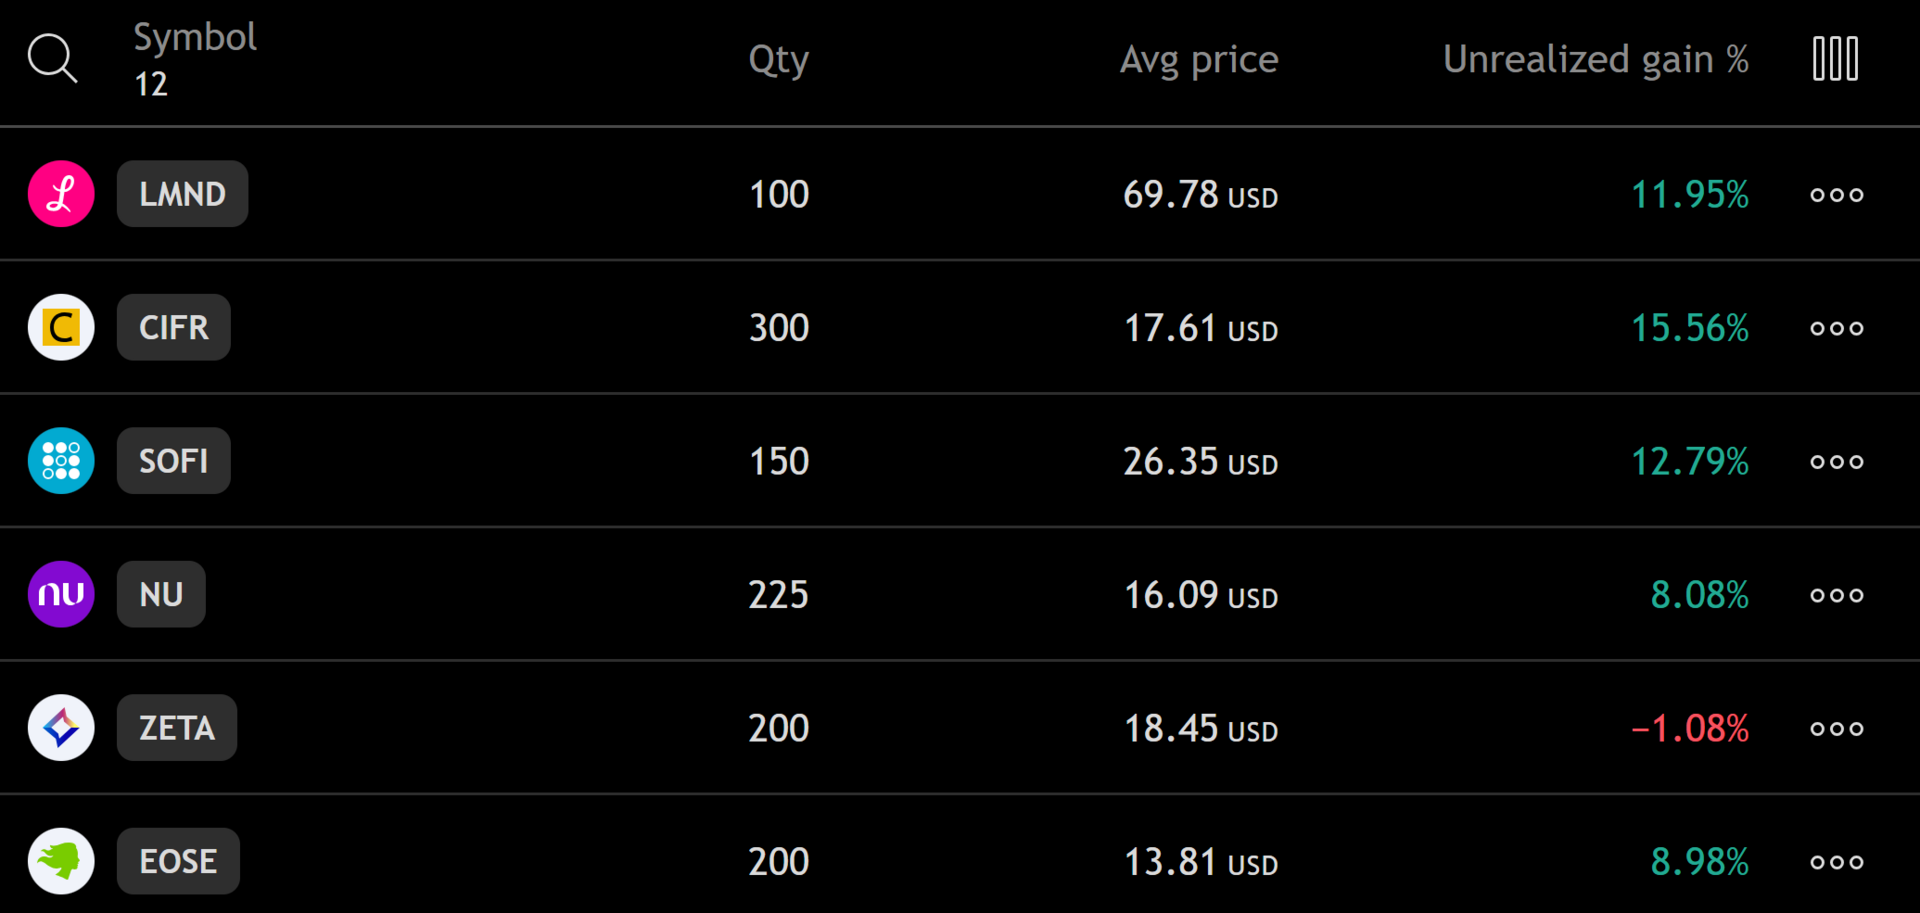Click the Lemonade logo for LMND
The width and height of the screenshot is (1920, 913).
point(61,193)
